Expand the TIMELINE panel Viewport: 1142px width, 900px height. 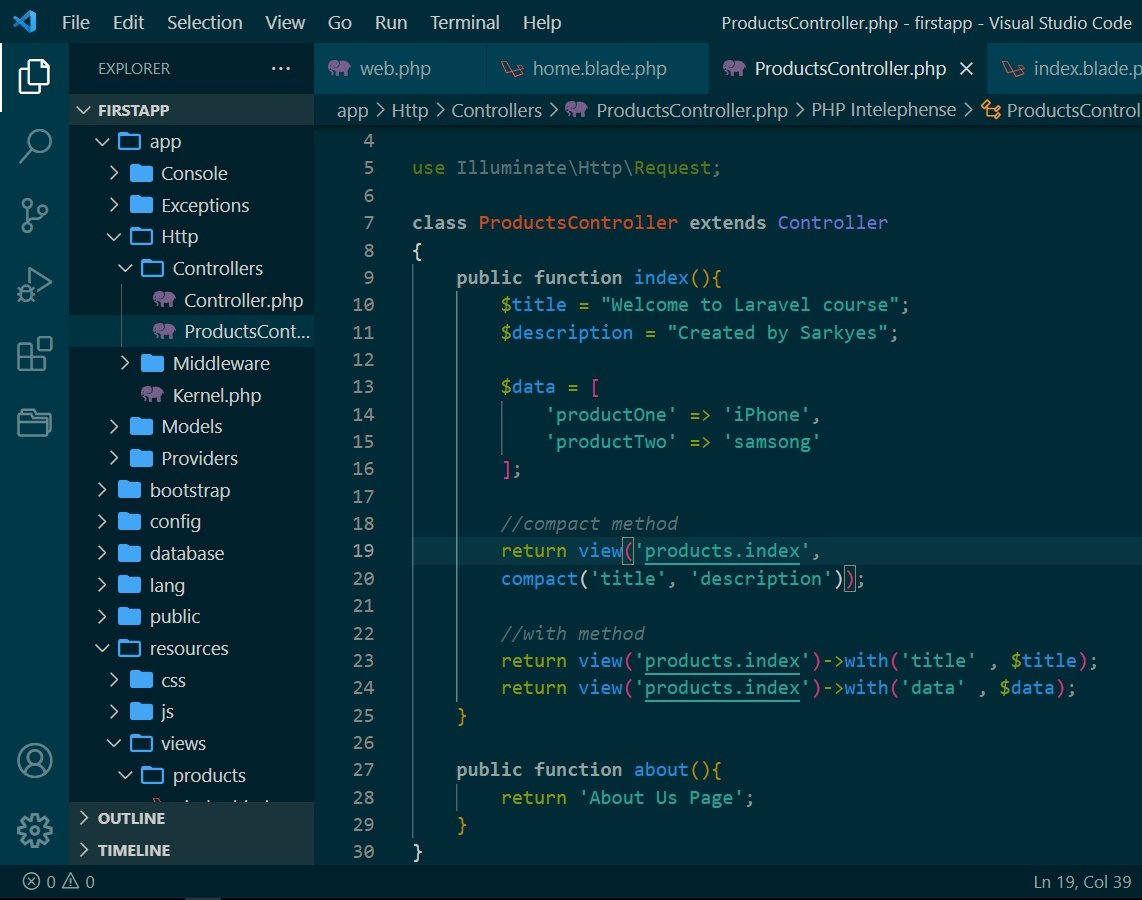click(x=192, y=850)
